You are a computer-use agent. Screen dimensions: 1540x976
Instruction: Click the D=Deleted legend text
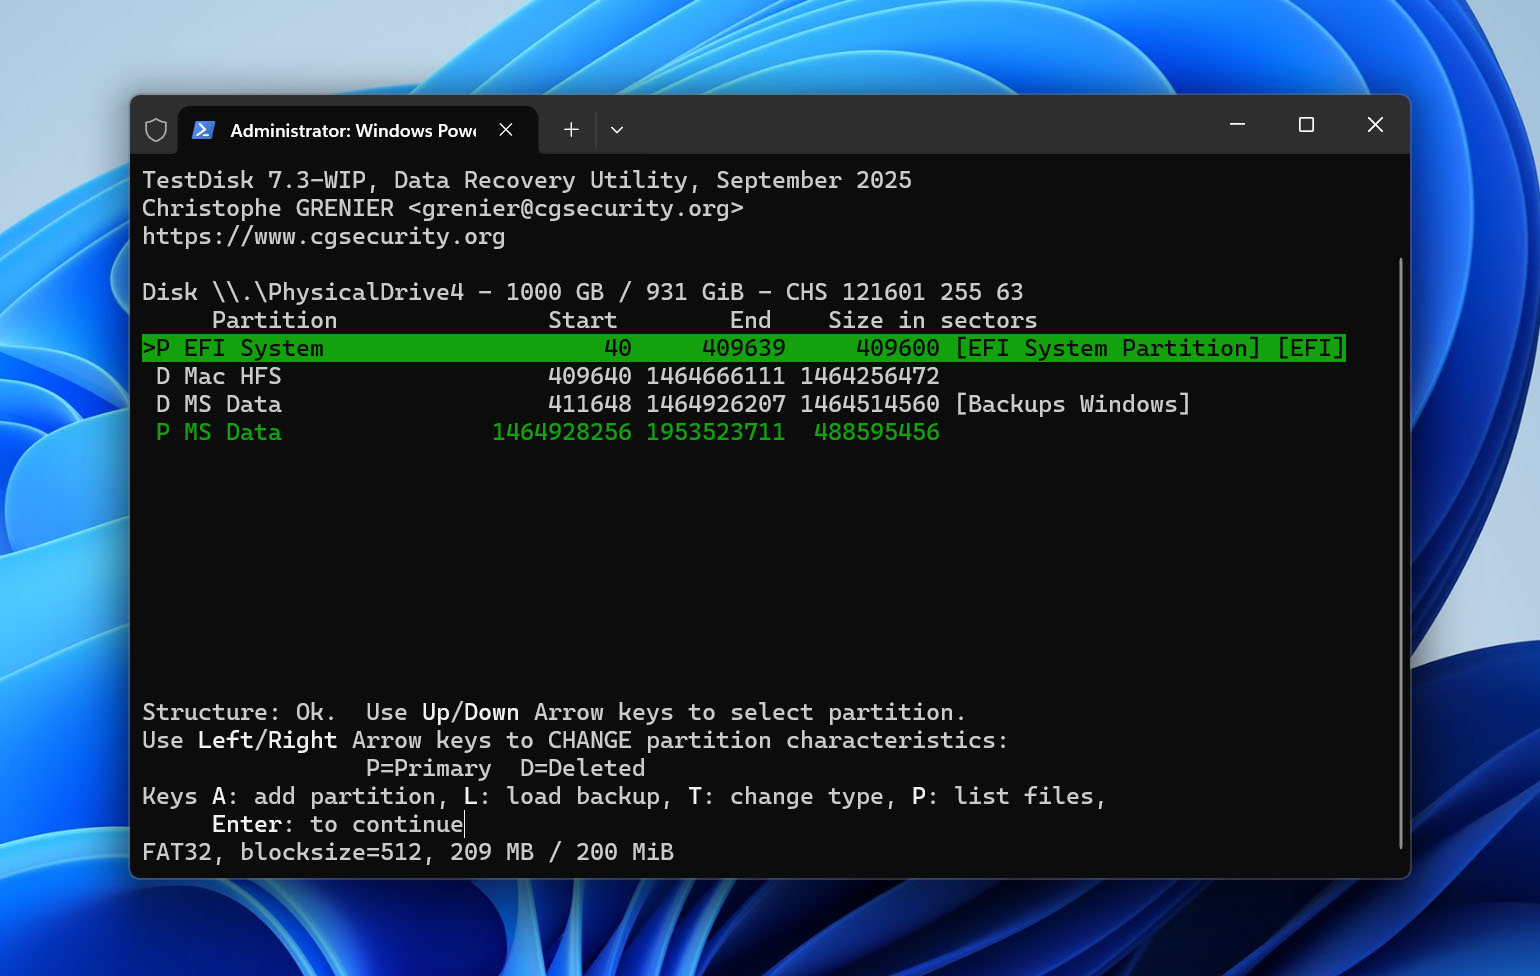tap(582, 768)
